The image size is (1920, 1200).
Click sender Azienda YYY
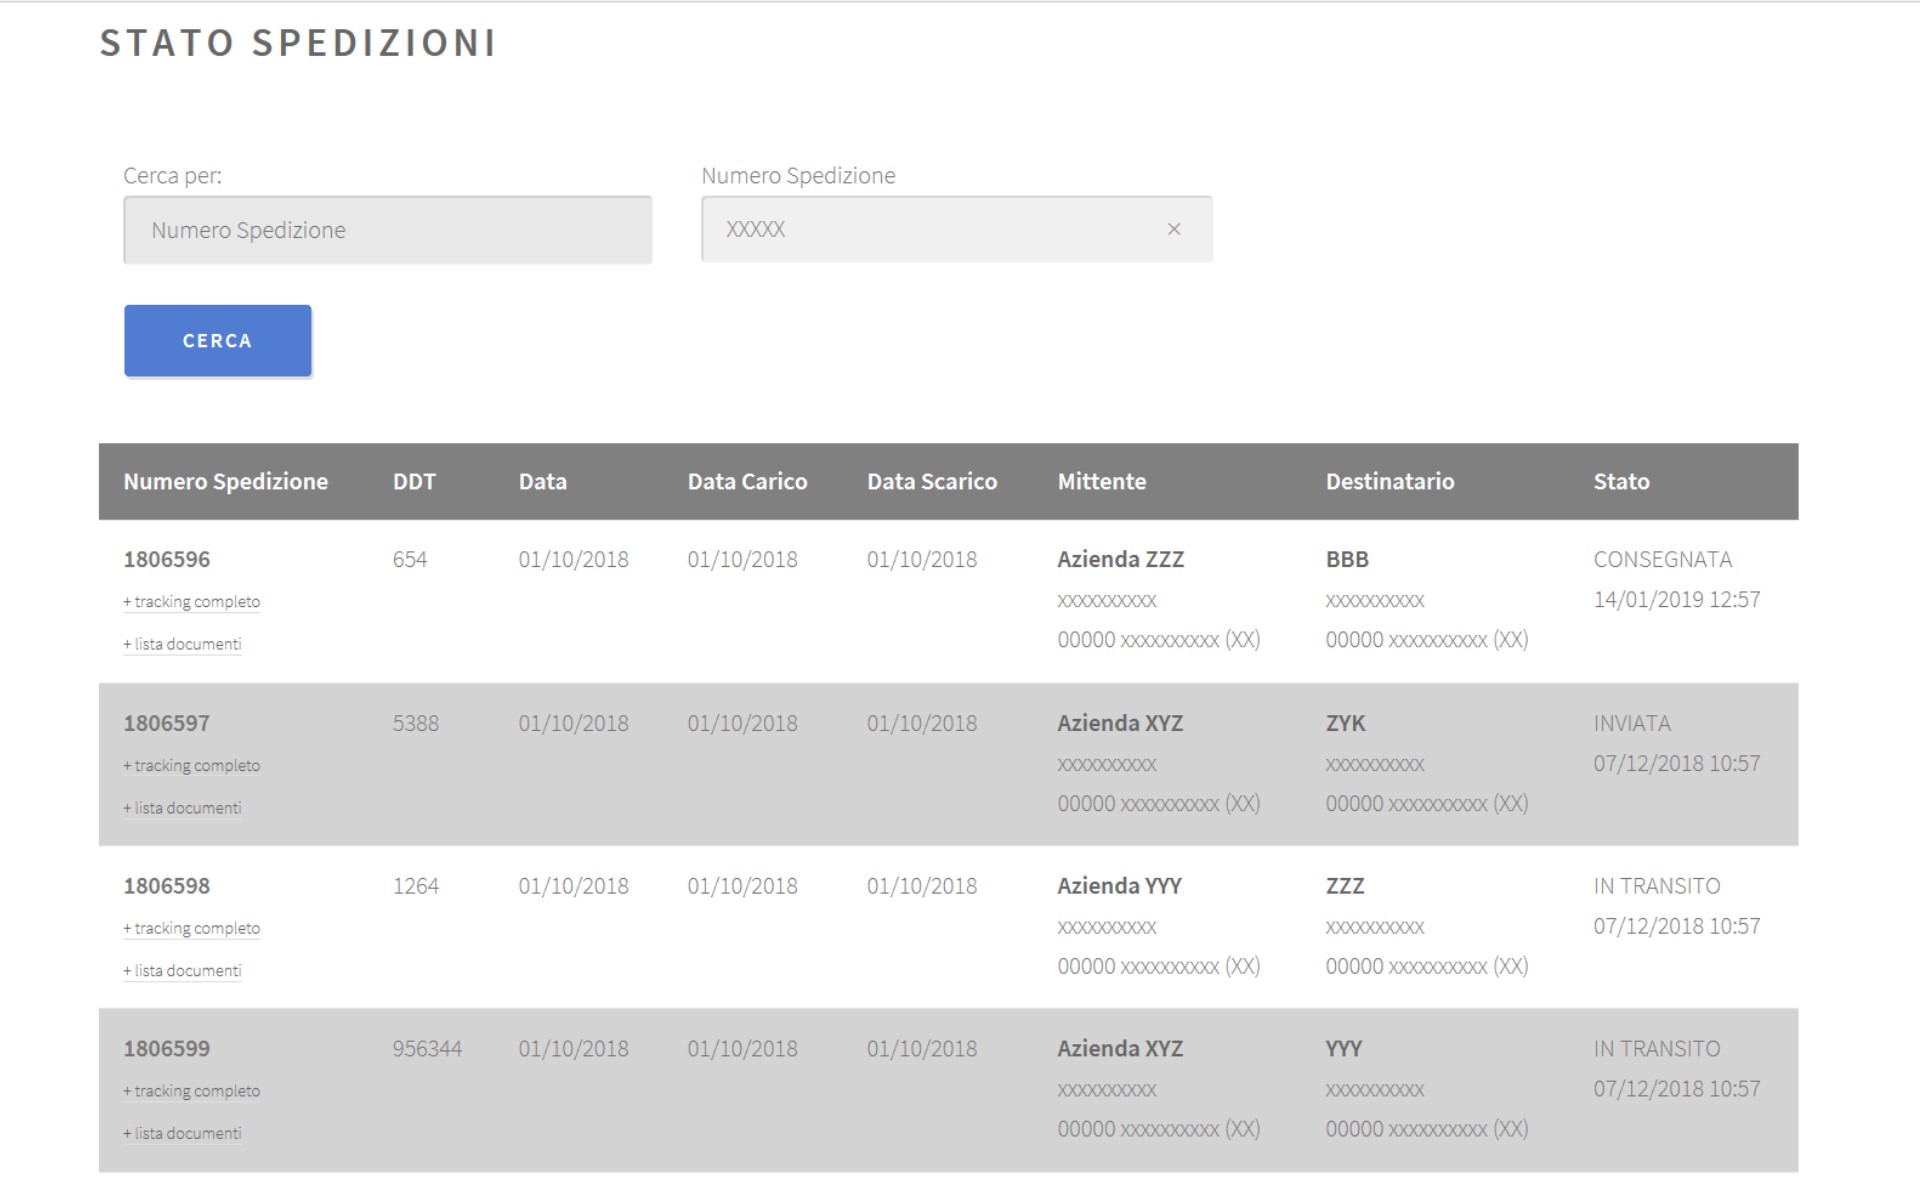[x=1120, y=887]
